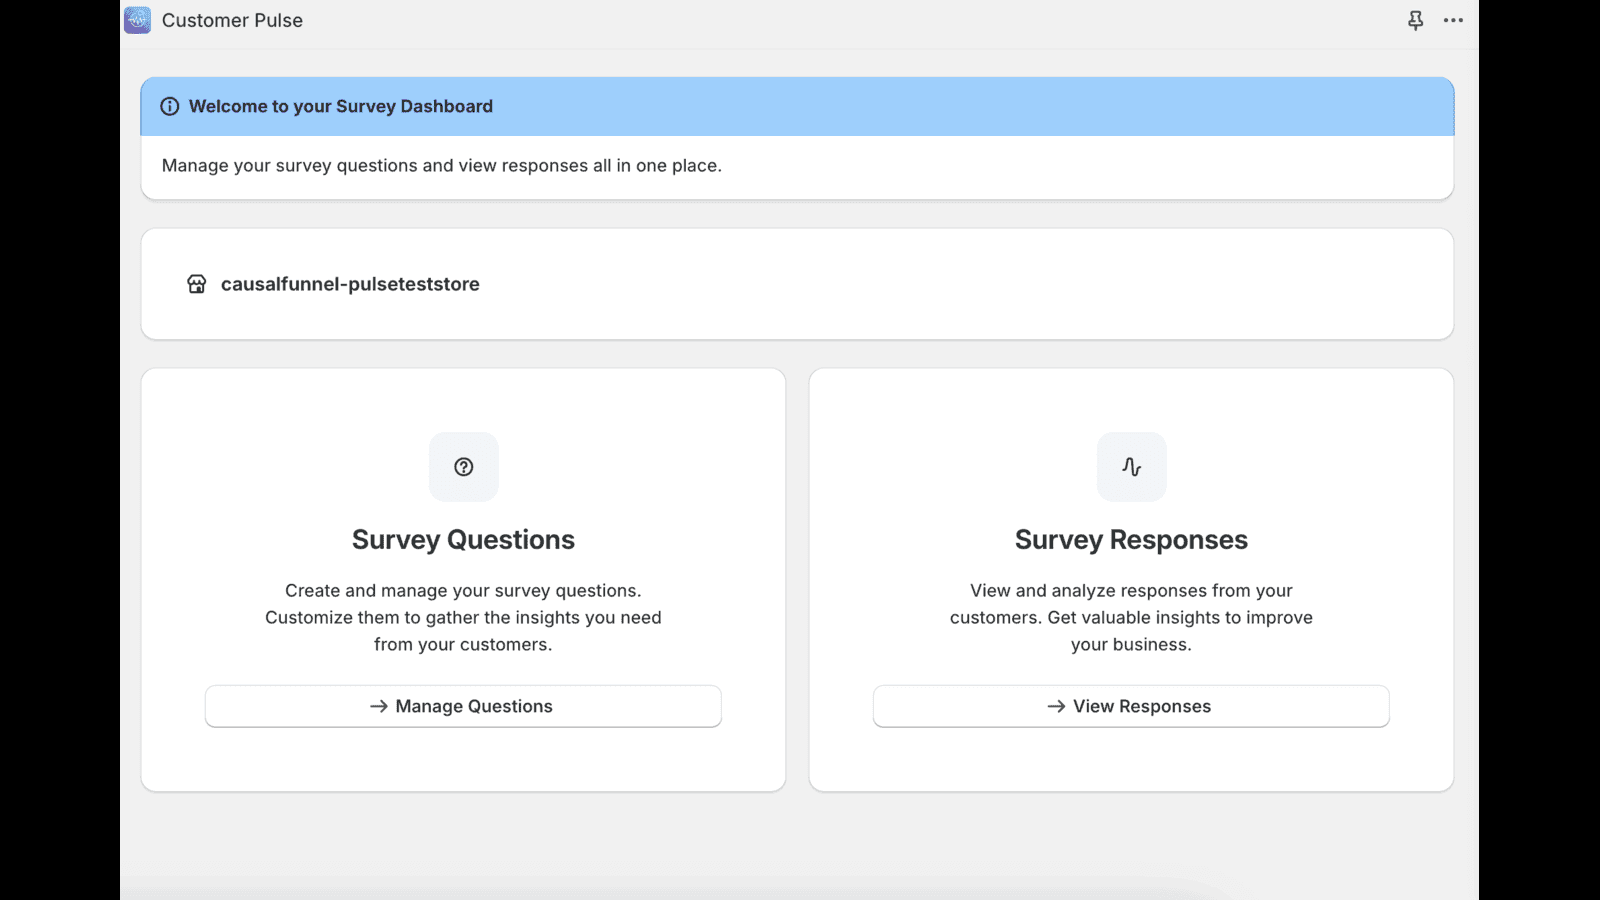
Task: Click the info icon in welcome banner
Action: 170,106
